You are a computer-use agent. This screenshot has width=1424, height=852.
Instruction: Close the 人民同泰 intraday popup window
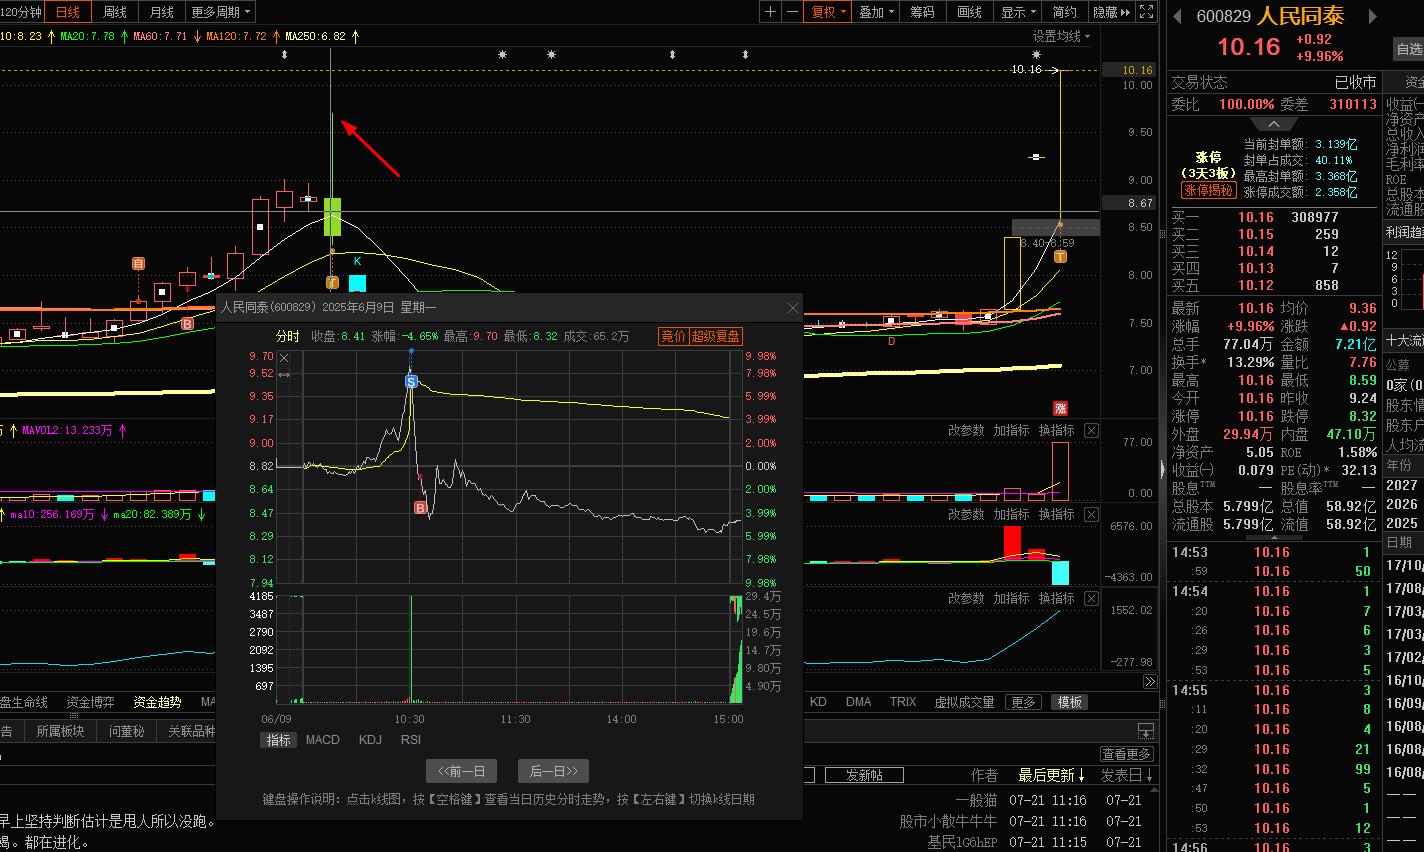793,308
